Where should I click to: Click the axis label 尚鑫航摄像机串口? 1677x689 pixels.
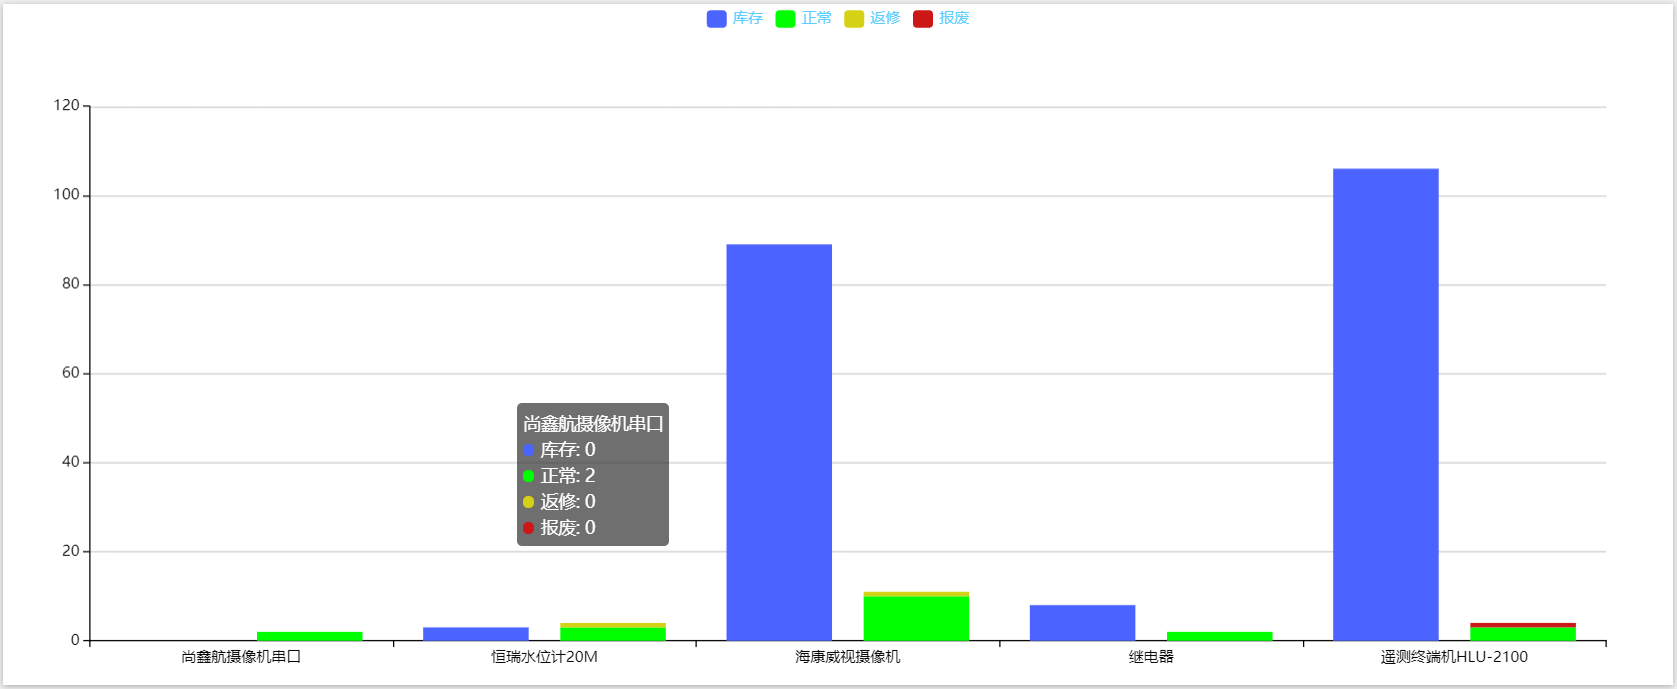(241, 657)
